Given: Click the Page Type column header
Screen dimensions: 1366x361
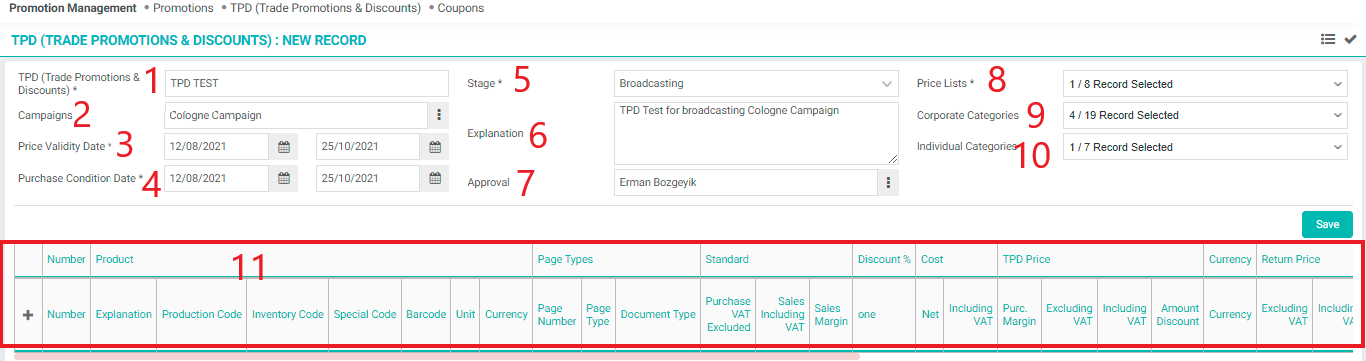Looking at the screenshot, I should tap(598, 314).
